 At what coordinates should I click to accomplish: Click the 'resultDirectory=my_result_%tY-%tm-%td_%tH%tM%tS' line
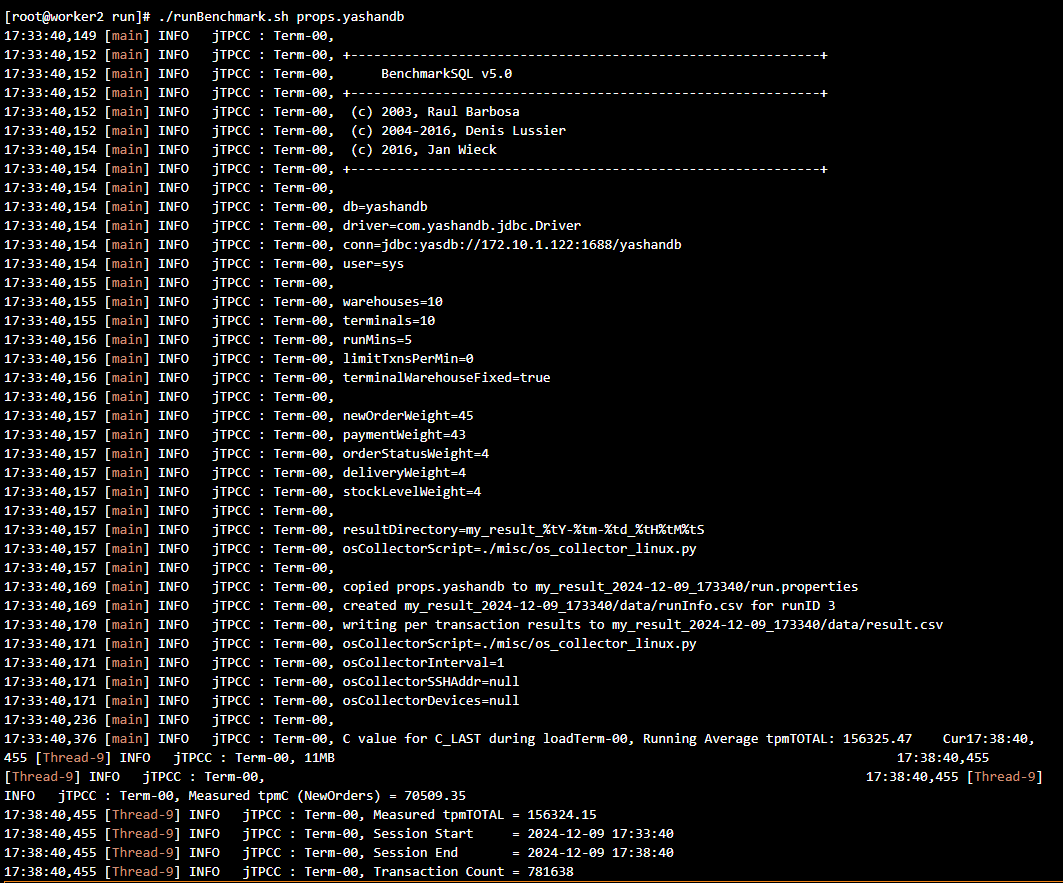pyautogui.click(x=523, y=529)
